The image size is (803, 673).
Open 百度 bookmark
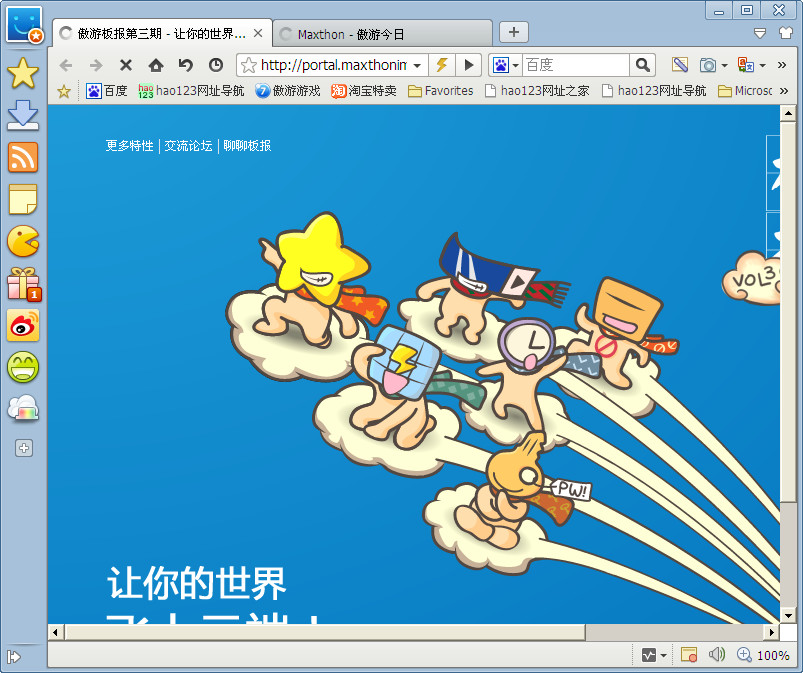[x=107, y=91]
